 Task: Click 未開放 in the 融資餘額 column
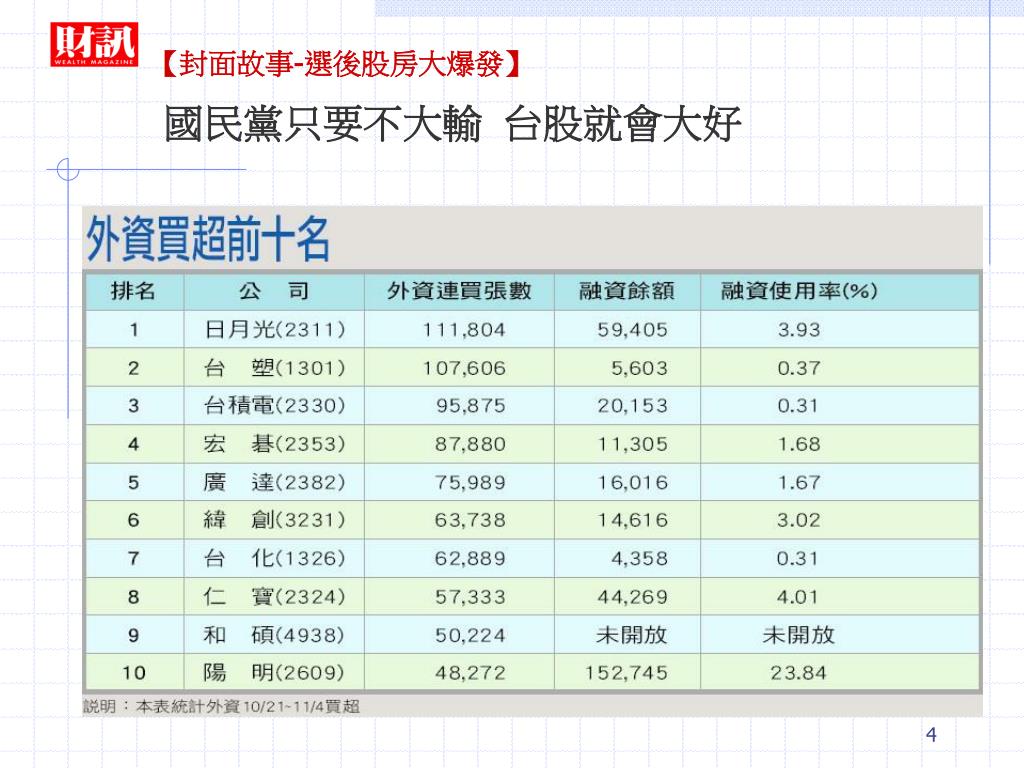point(632,635)
